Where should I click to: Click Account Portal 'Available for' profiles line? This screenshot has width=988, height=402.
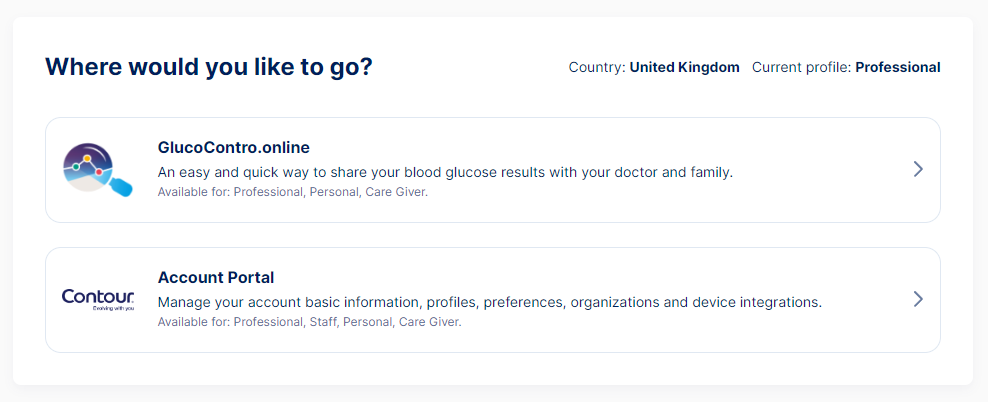click(x=309, y=322)
